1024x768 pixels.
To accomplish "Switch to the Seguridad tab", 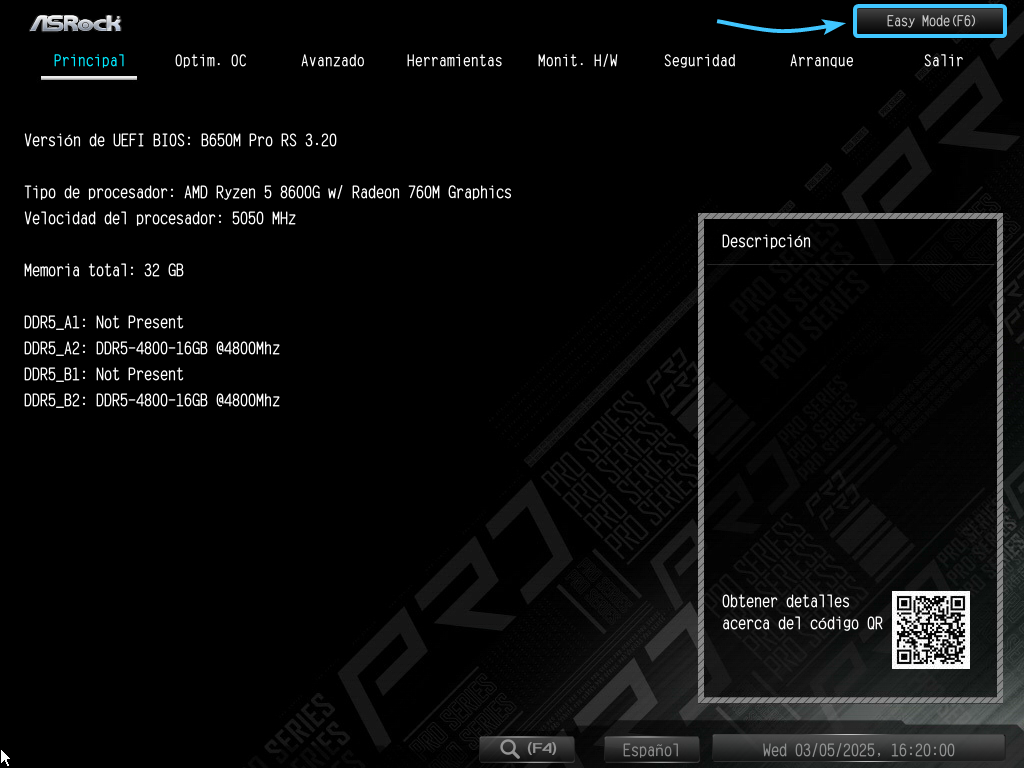I will click(x=699, y=61).
